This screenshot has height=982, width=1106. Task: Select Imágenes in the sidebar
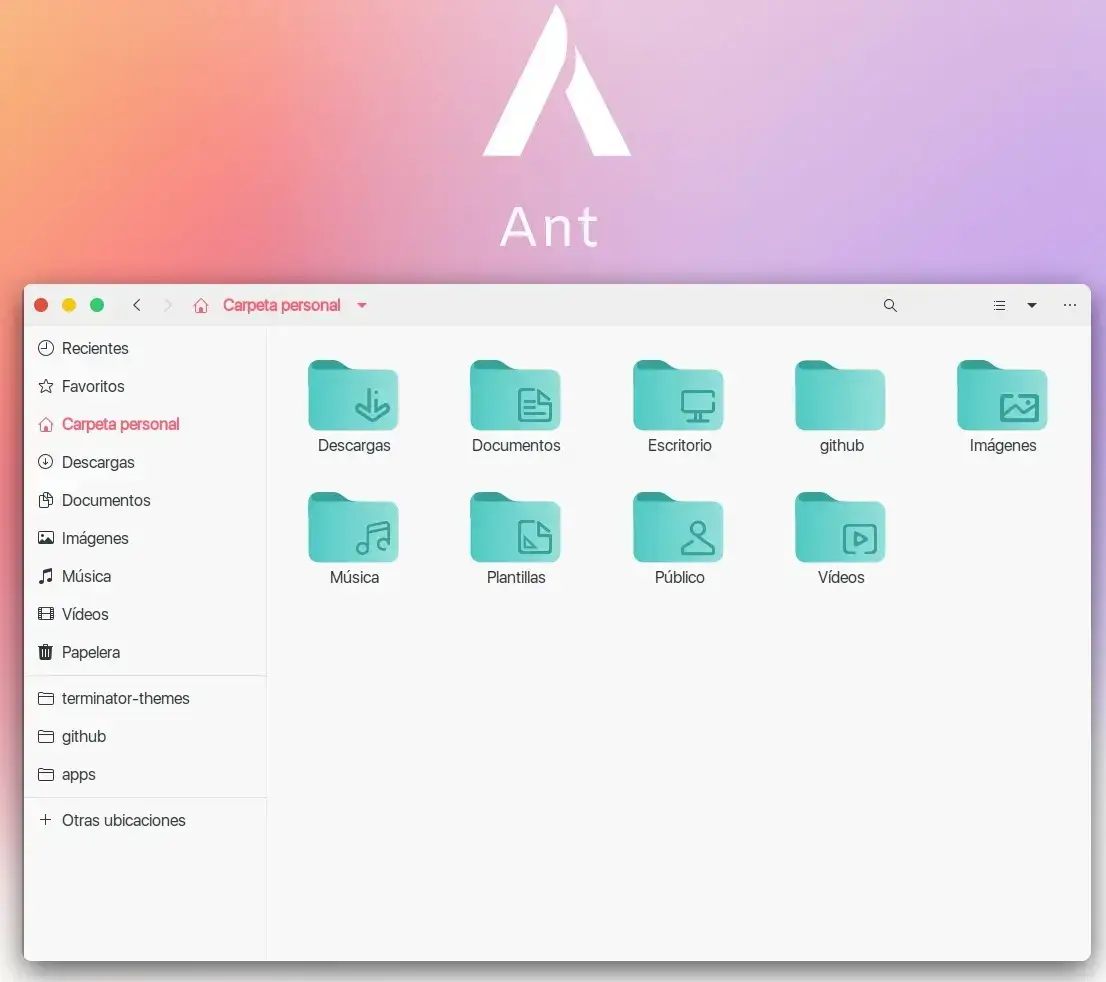point(95,538)
